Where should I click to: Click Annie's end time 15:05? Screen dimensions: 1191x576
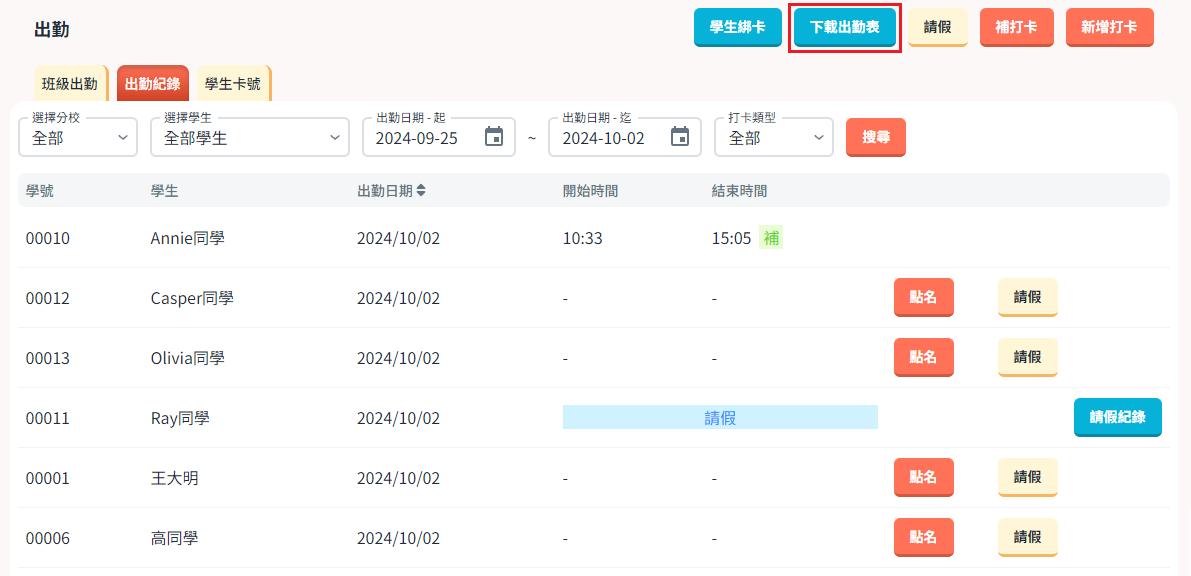pyautogui.click(x=731, y=239)
